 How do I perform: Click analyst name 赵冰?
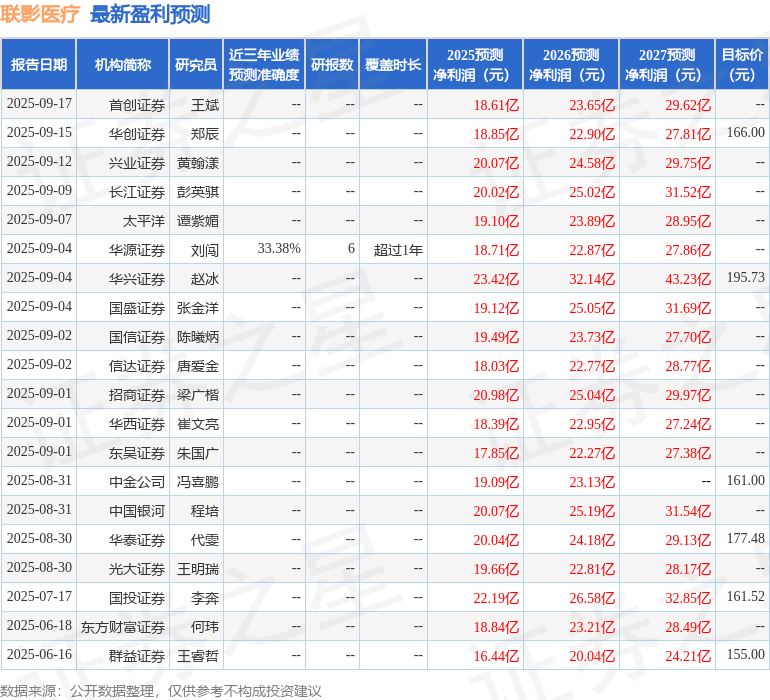(x=204, y=279)
